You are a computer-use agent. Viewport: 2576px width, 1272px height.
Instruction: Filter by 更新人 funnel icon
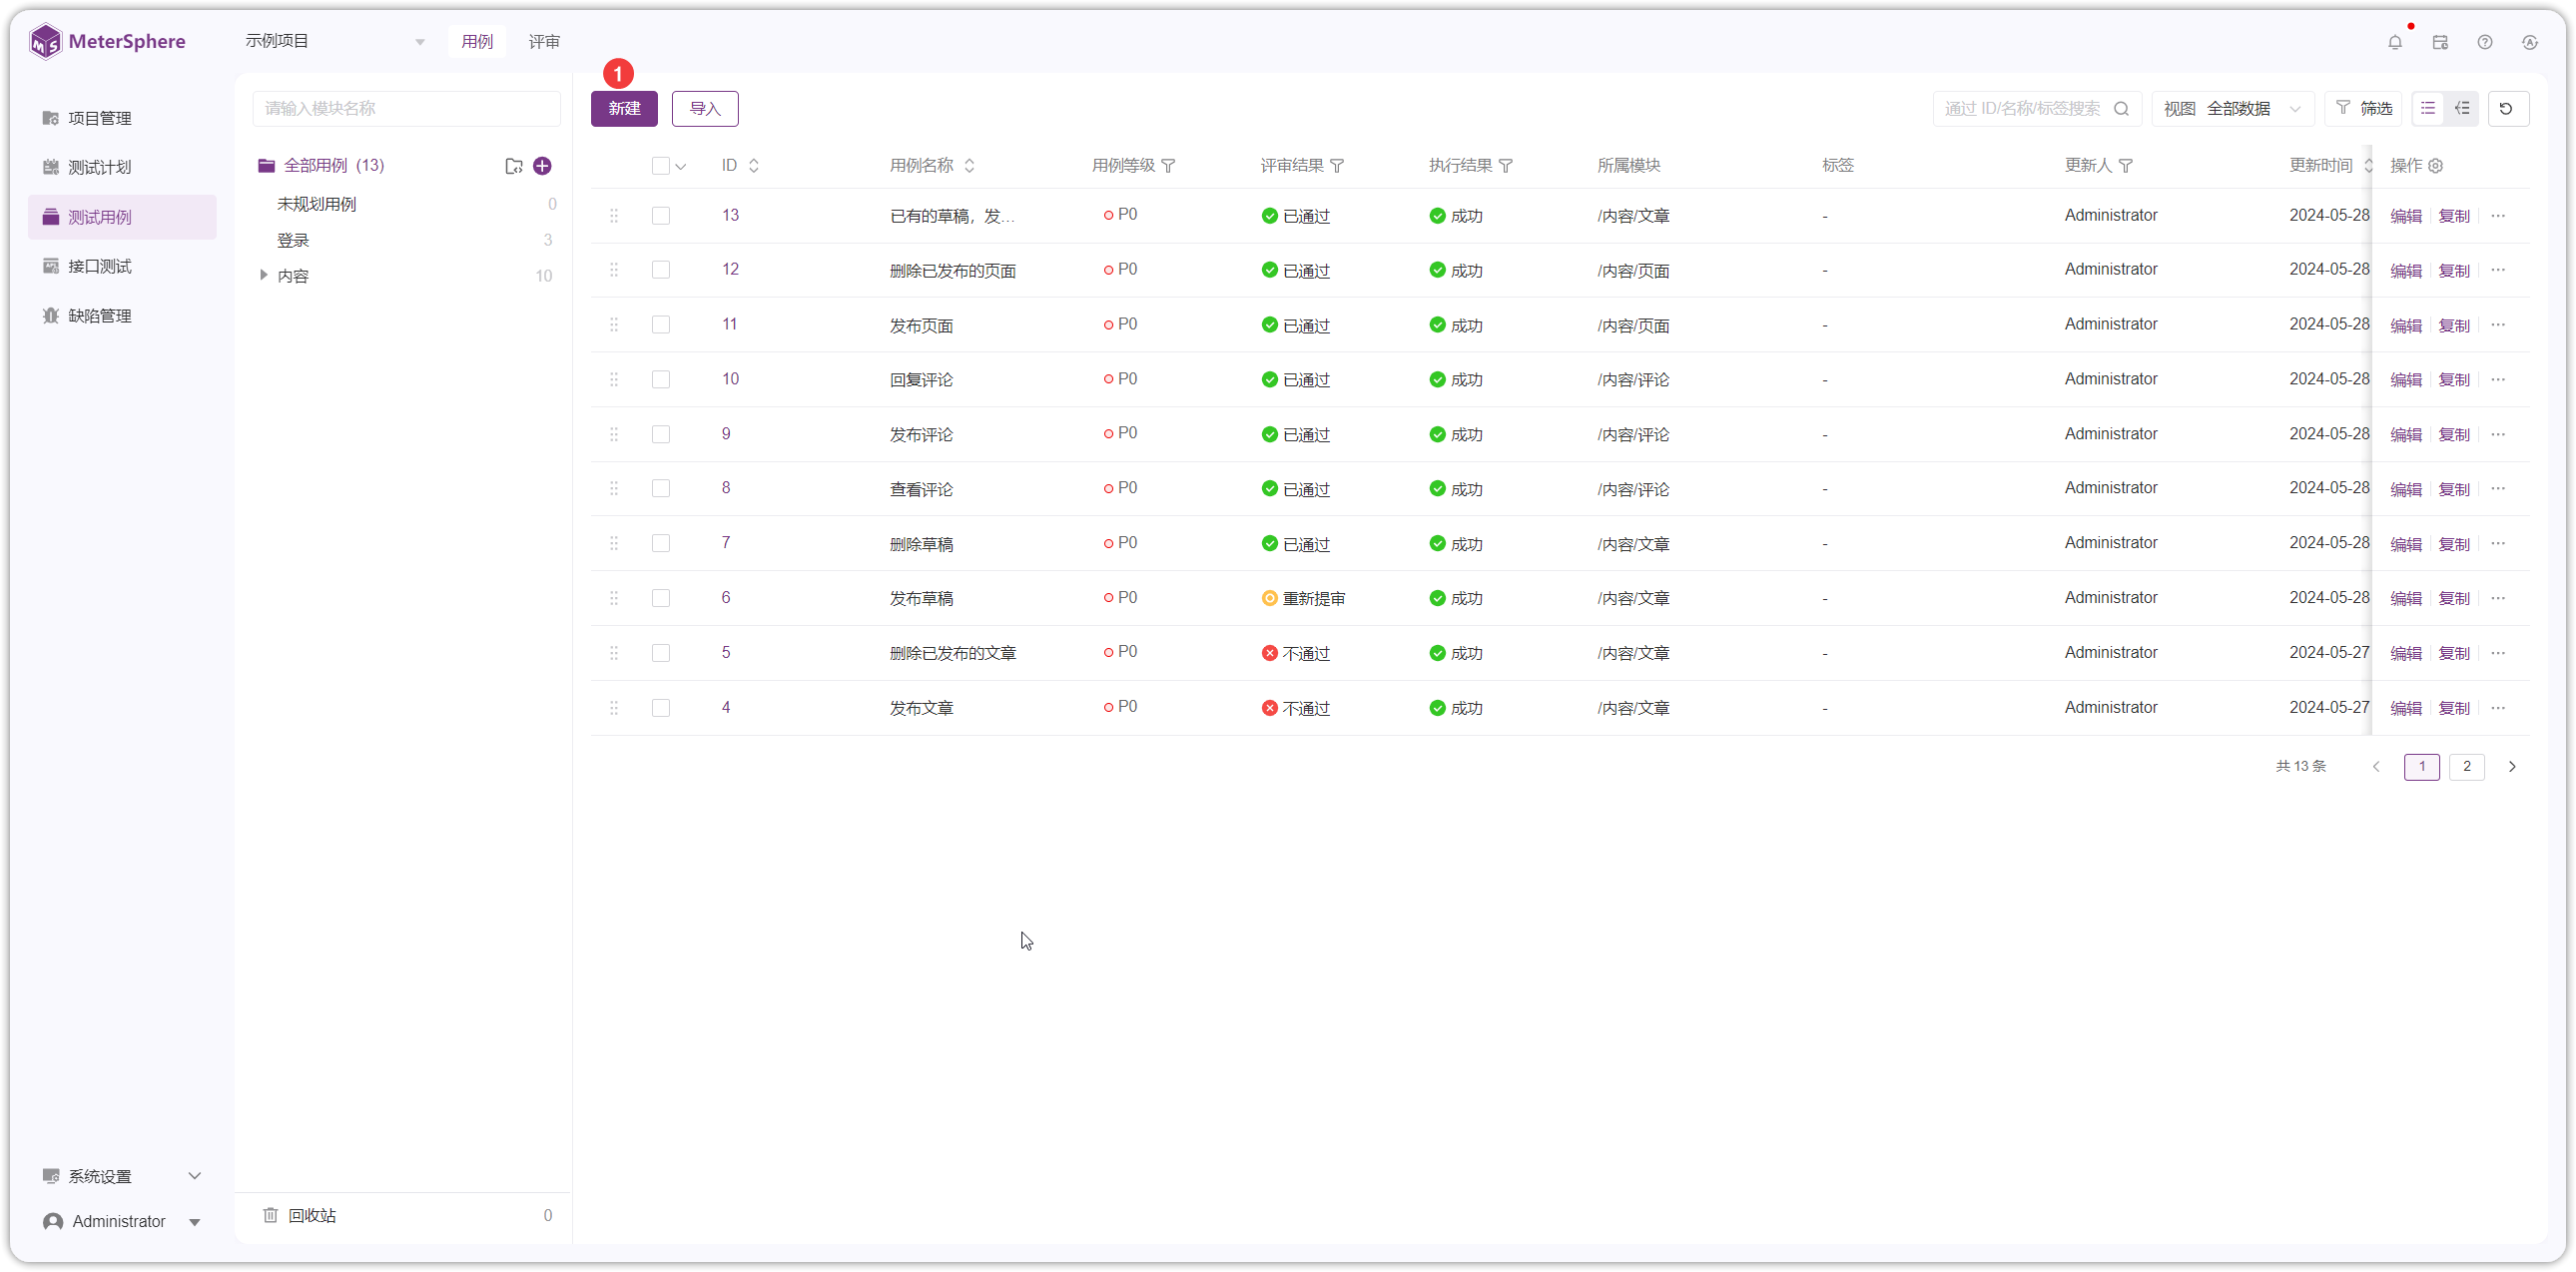click(2126, 166)
